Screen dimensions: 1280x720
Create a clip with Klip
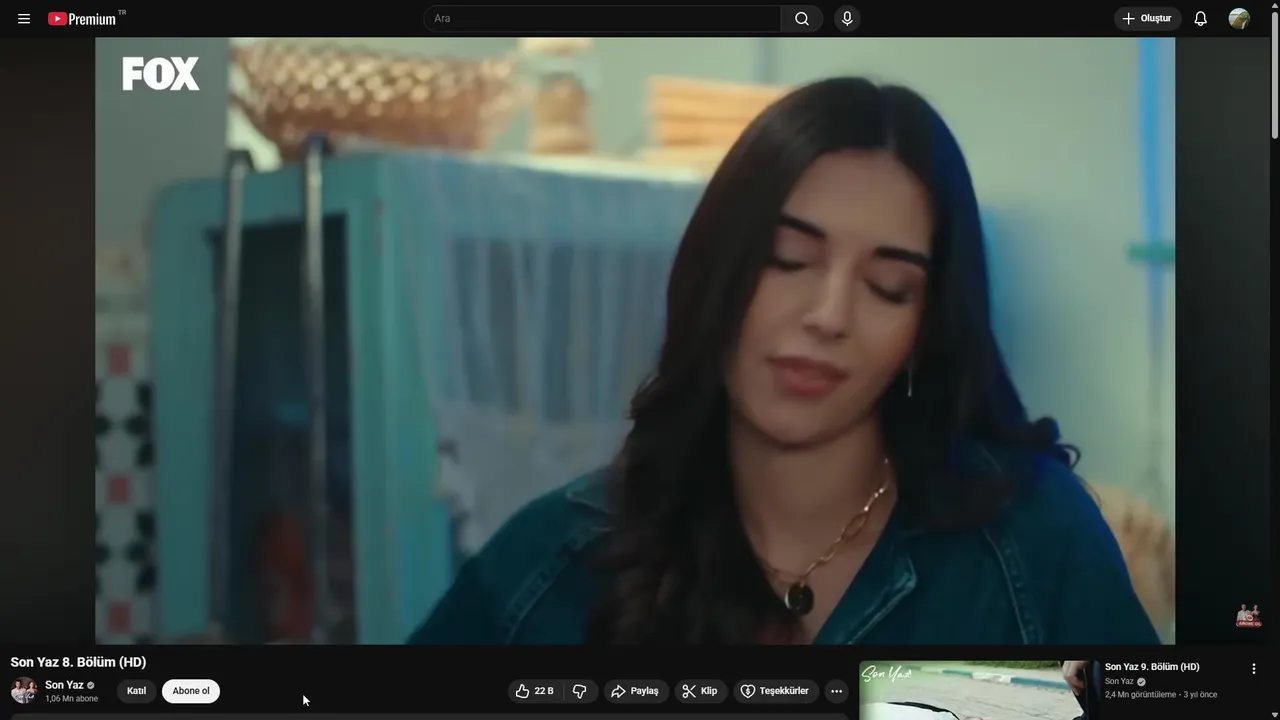700,691
